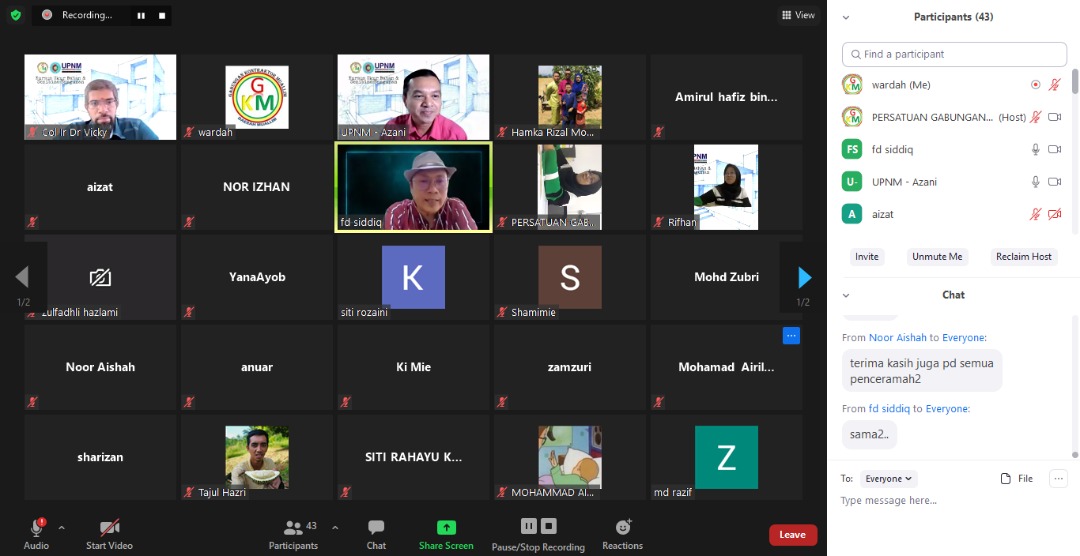Open the Reactions menu icon
The image size is (1080, 556).
click(622, 527)
